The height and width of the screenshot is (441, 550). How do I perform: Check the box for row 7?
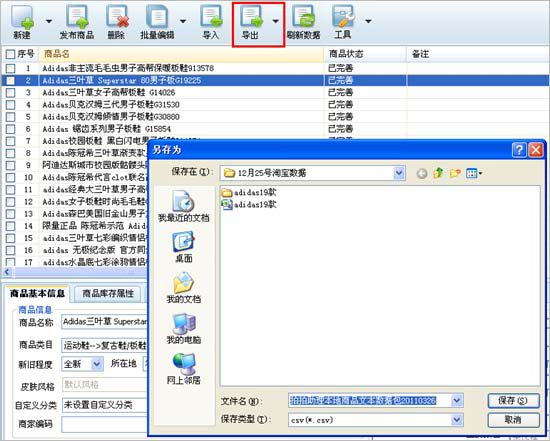(x=11, y=141)
